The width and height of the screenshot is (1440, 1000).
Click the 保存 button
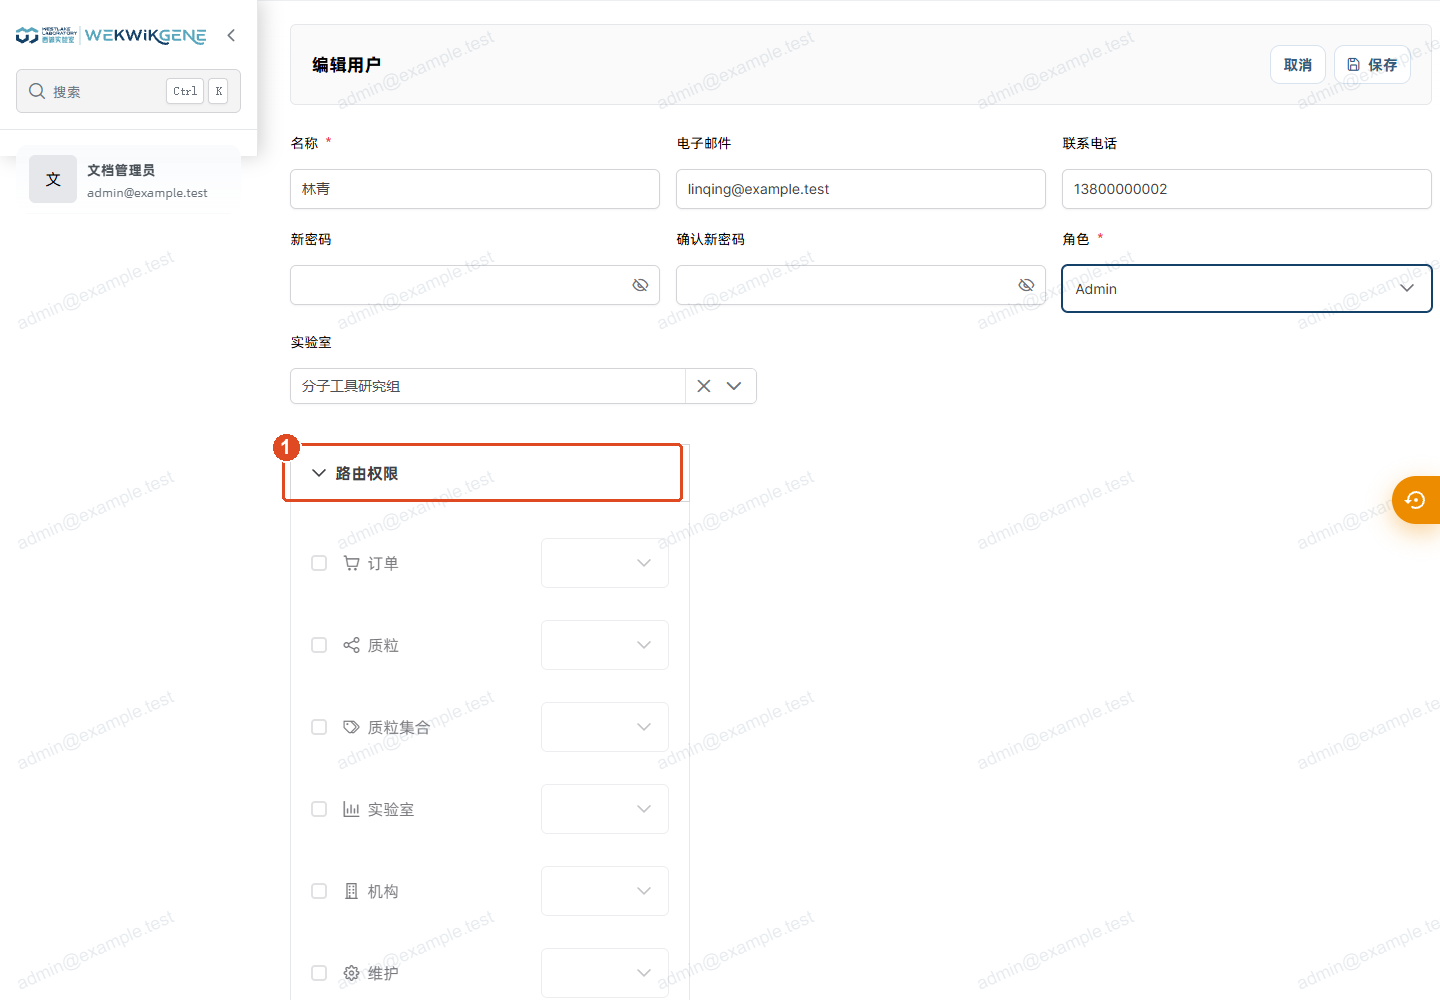1372,65
